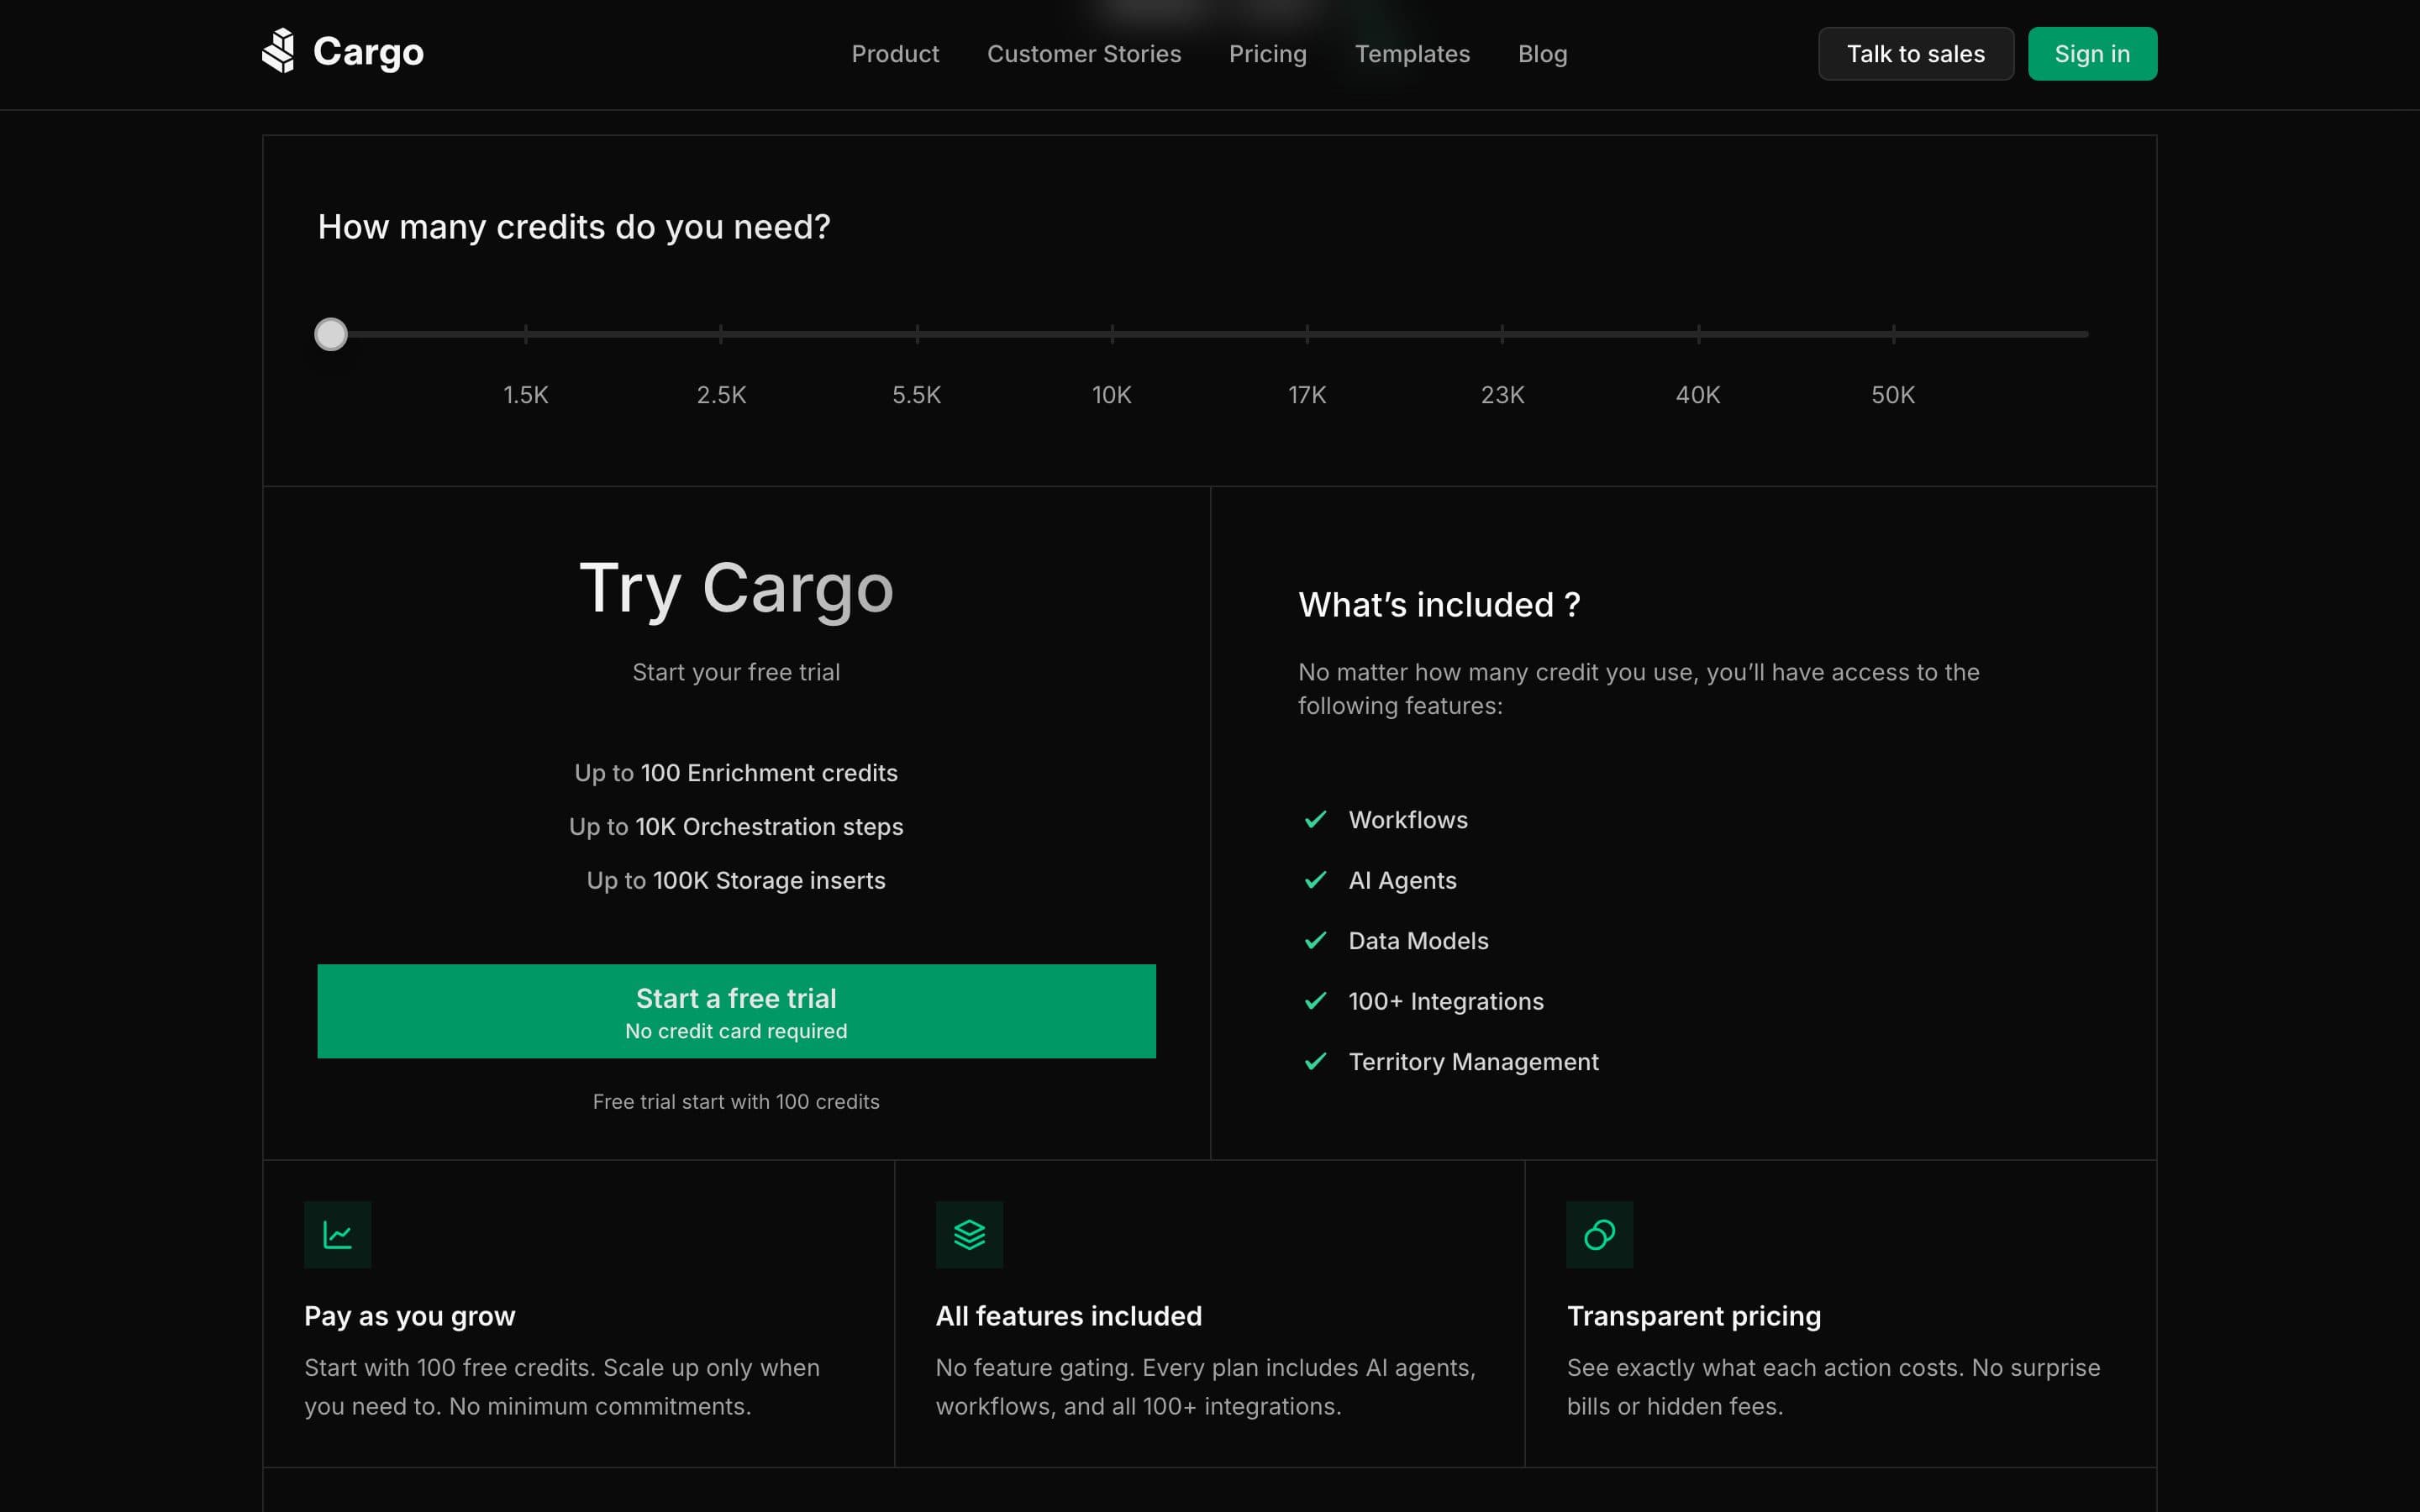Set credits slider to 5.5K tick
Screen dimensions: 2420x1512
coord(917,334)
